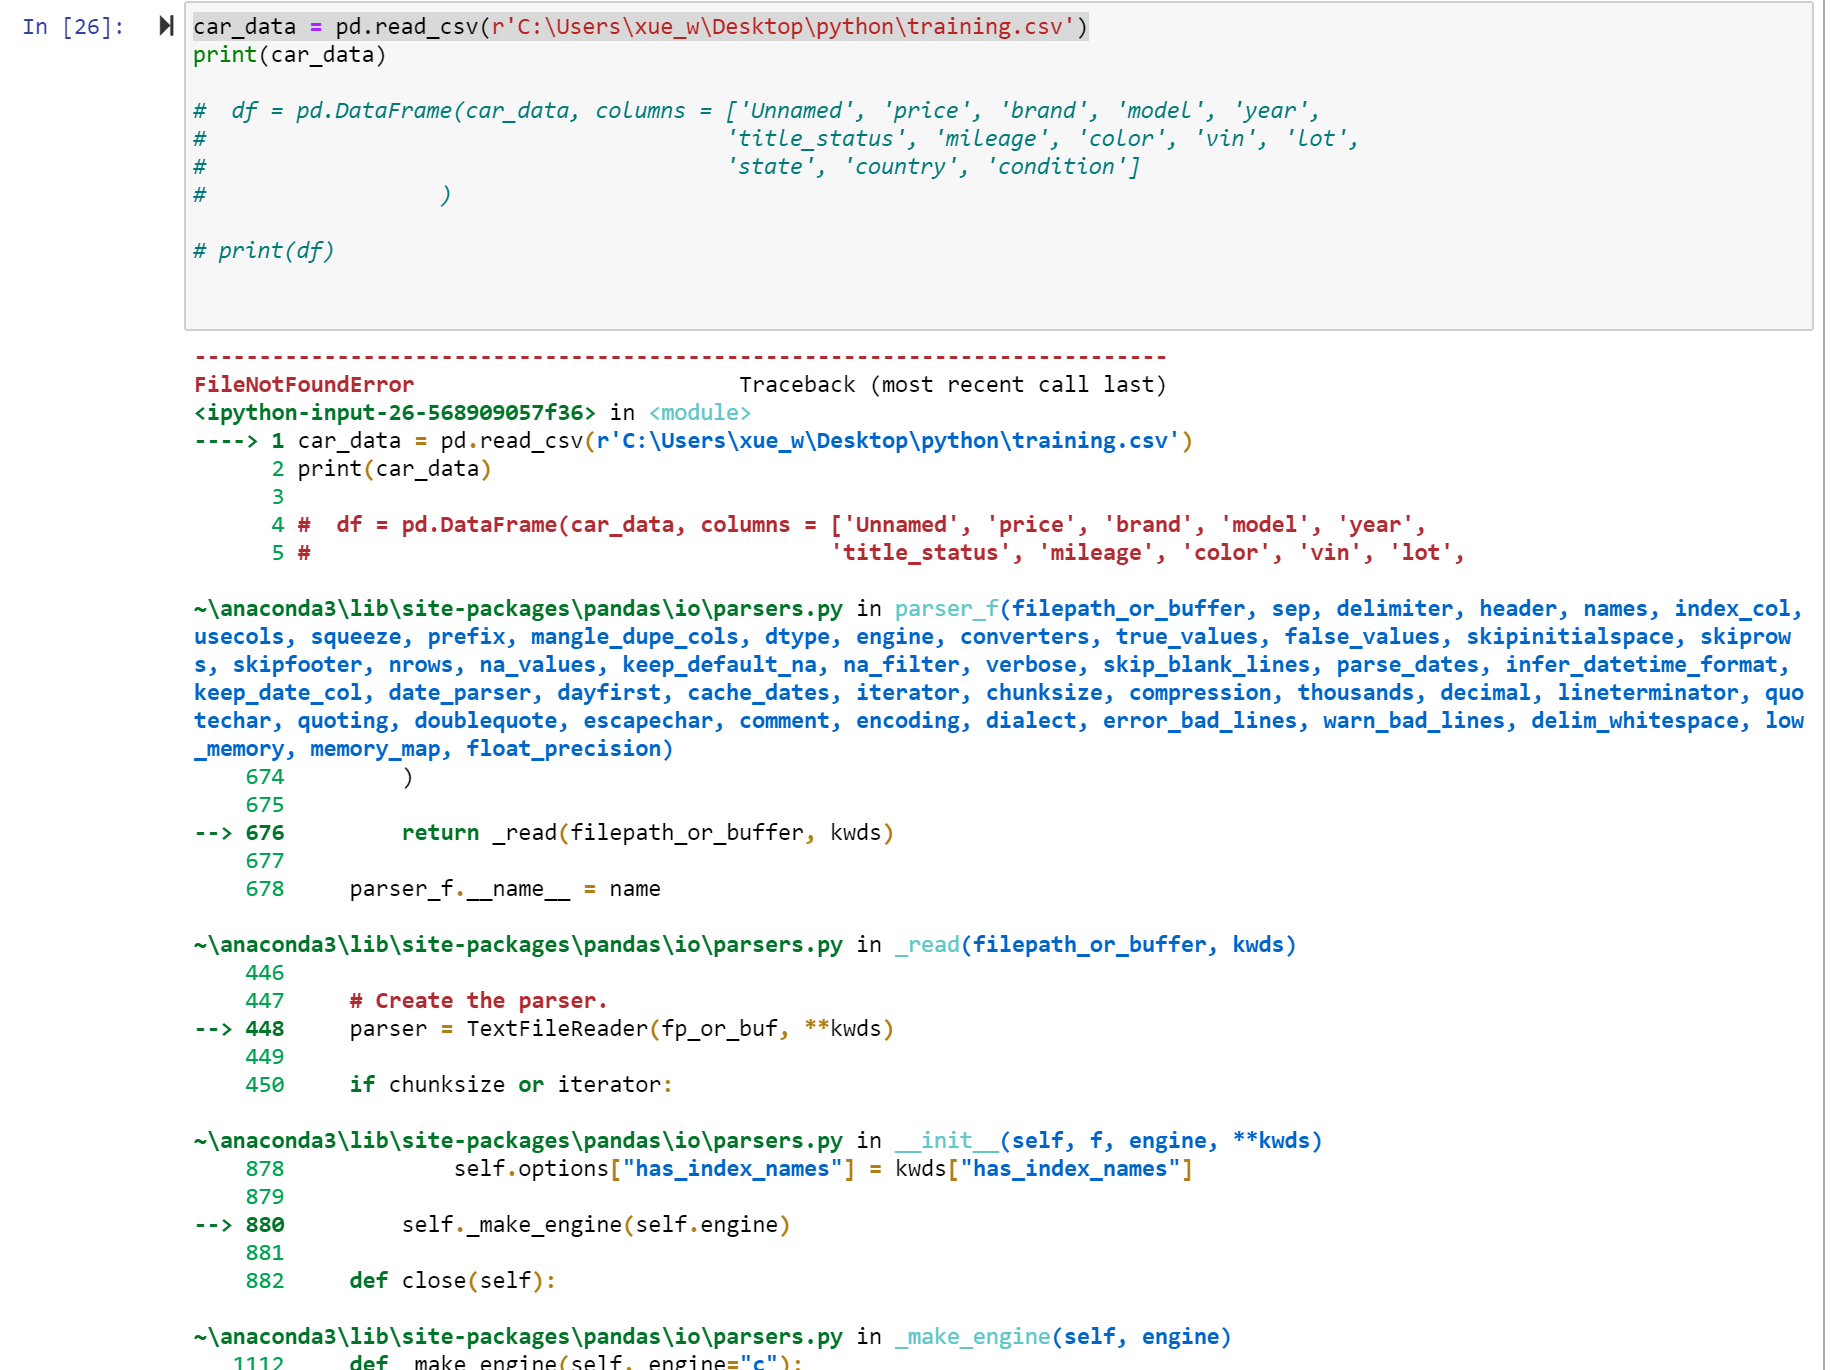Select the print(car_data) line in cell
The height and width of the screenshot is (1370, 1846).
pyautogui.click(x=288, y=56)
